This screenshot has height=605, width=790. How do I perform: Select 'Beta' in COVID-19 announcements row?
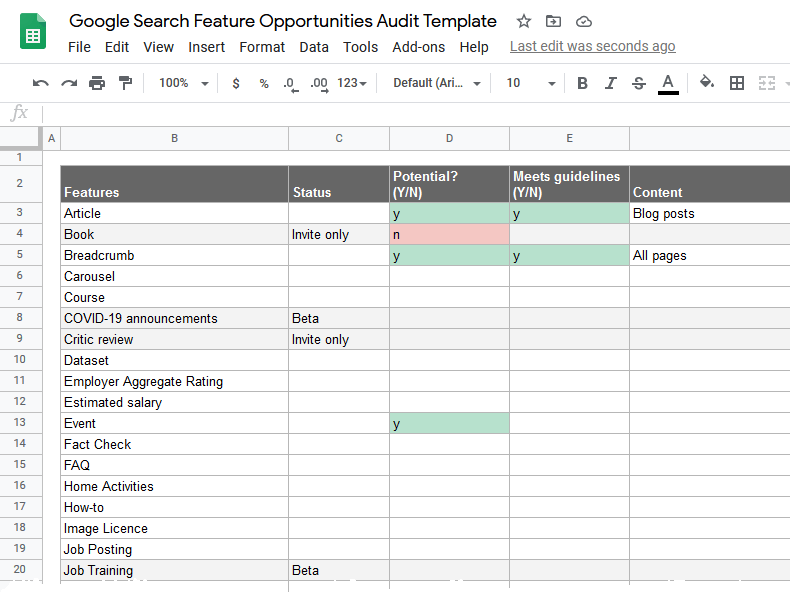[x=339, y=318]
